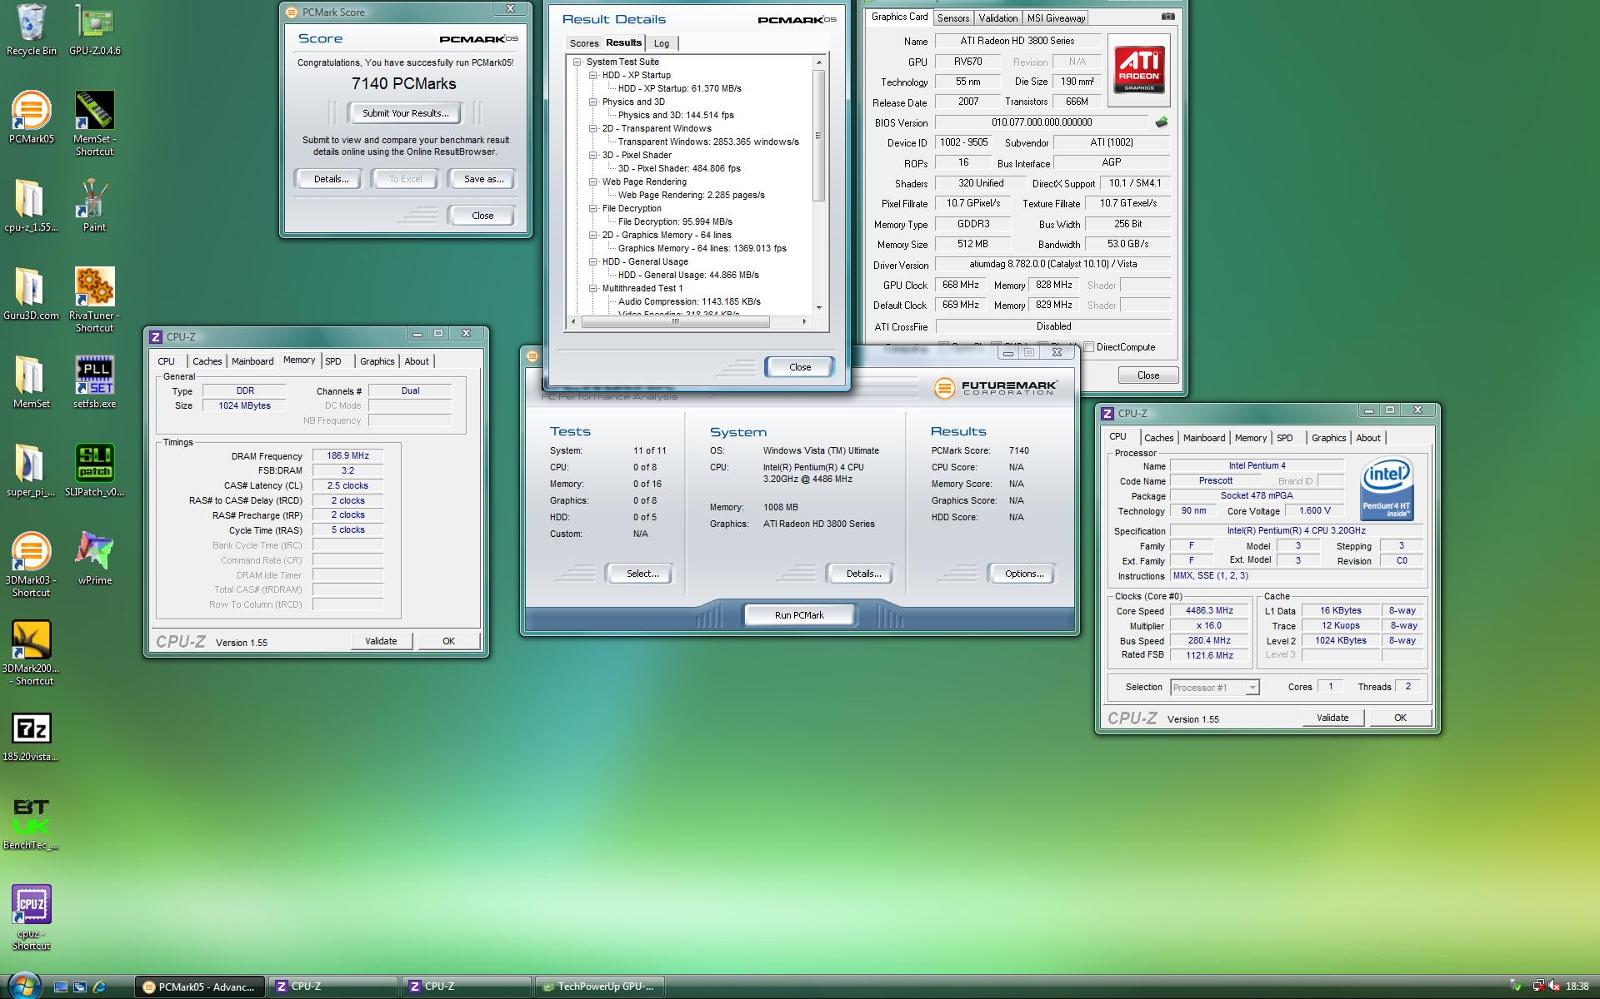Click the Result Details horizontal scrollbar thumb
The image size is (1600, 999).
[675, 322]
